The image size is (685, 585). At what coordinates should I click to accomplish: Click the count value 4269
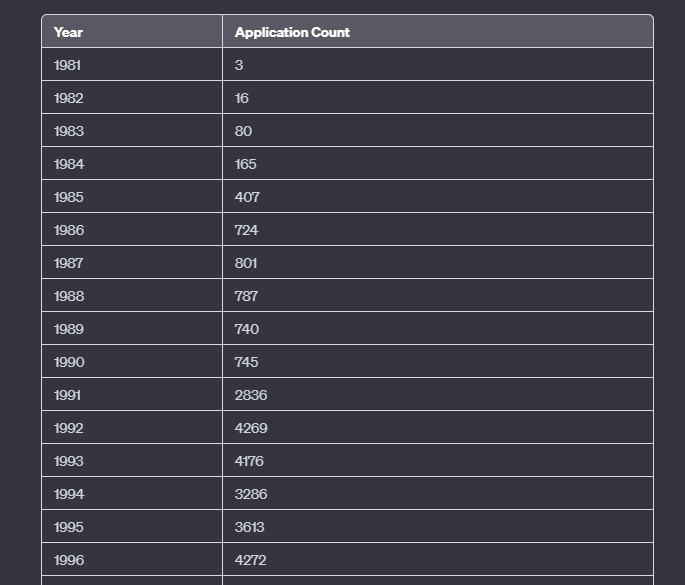(251, 428)
